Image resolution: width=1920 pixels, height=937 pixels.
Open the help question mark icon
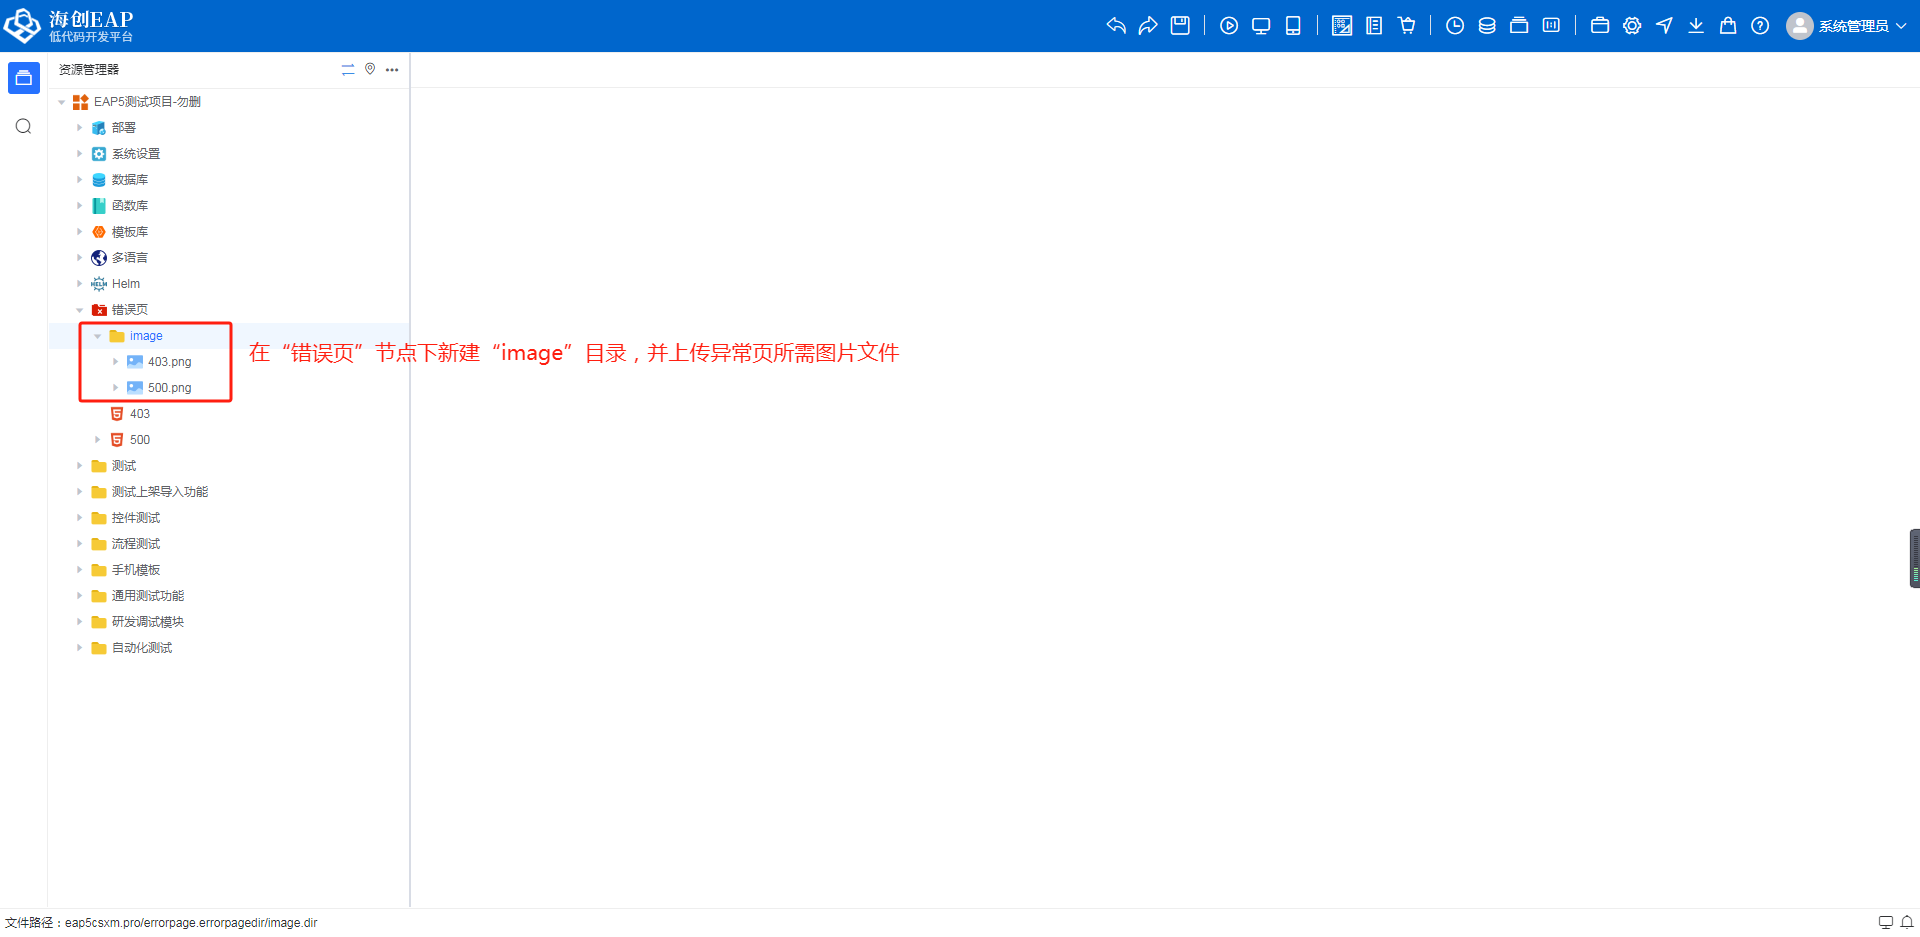1760,26
